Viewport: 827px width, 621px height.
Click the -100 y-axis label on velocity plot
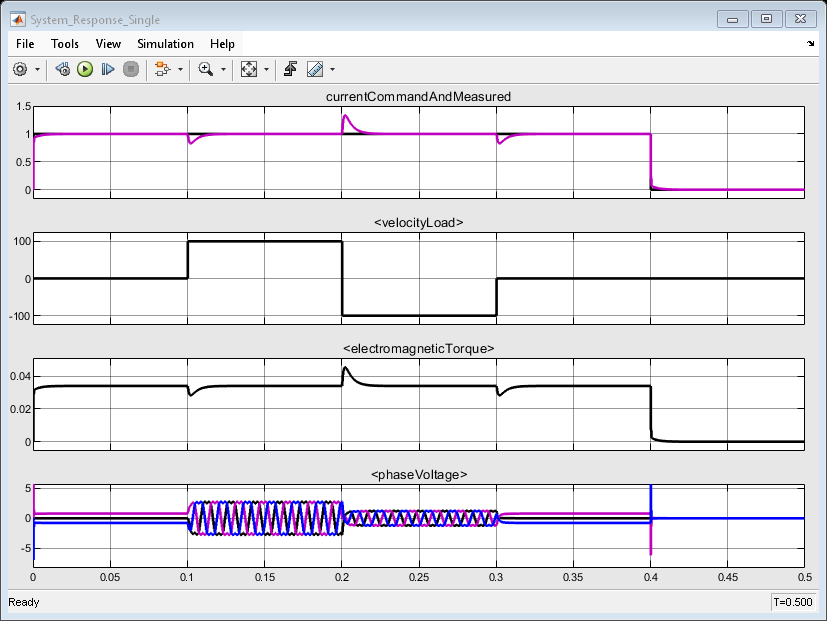(x=20, y=316)
